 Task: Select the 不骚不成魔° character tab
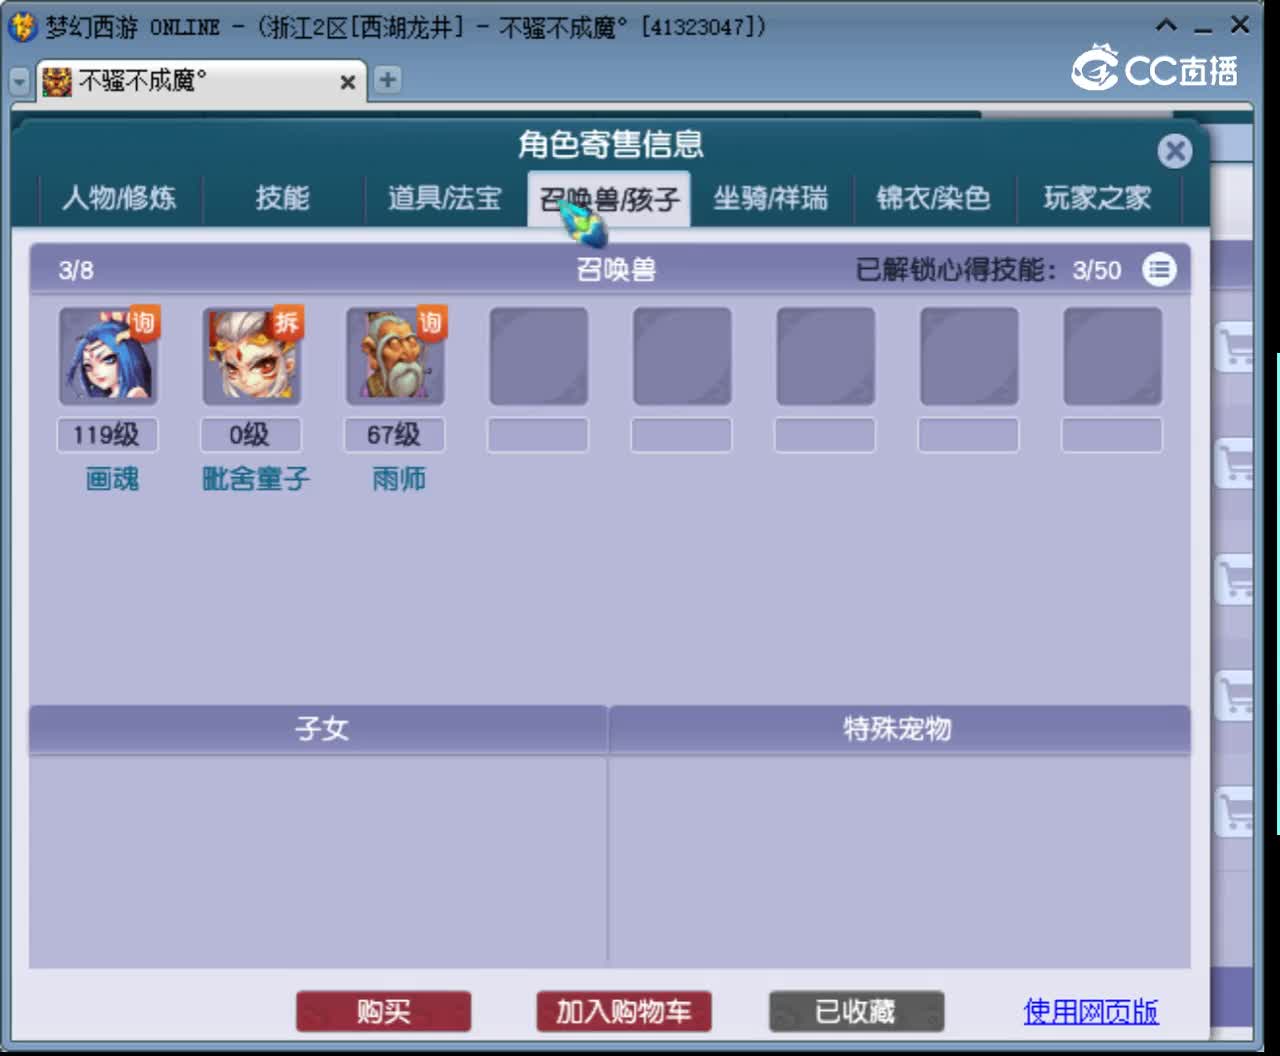pyautogui.click(x=200, y=80)
